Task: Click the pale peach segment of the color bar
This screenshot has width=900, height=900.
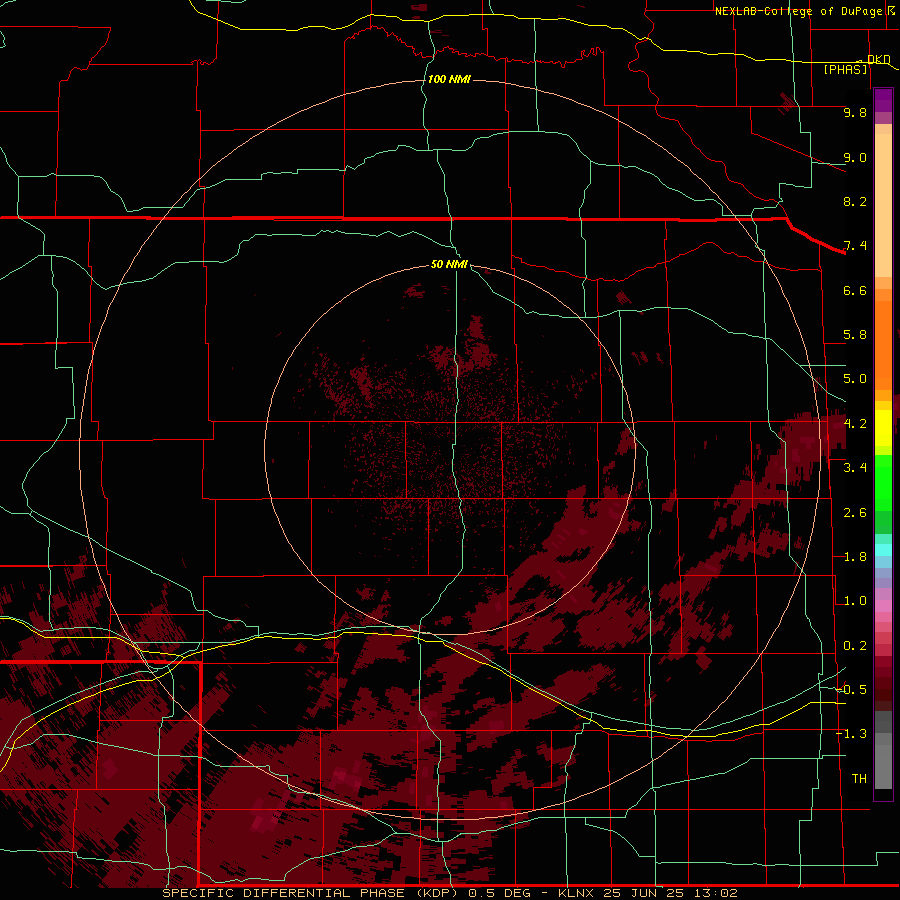Action: click(883, 205)
